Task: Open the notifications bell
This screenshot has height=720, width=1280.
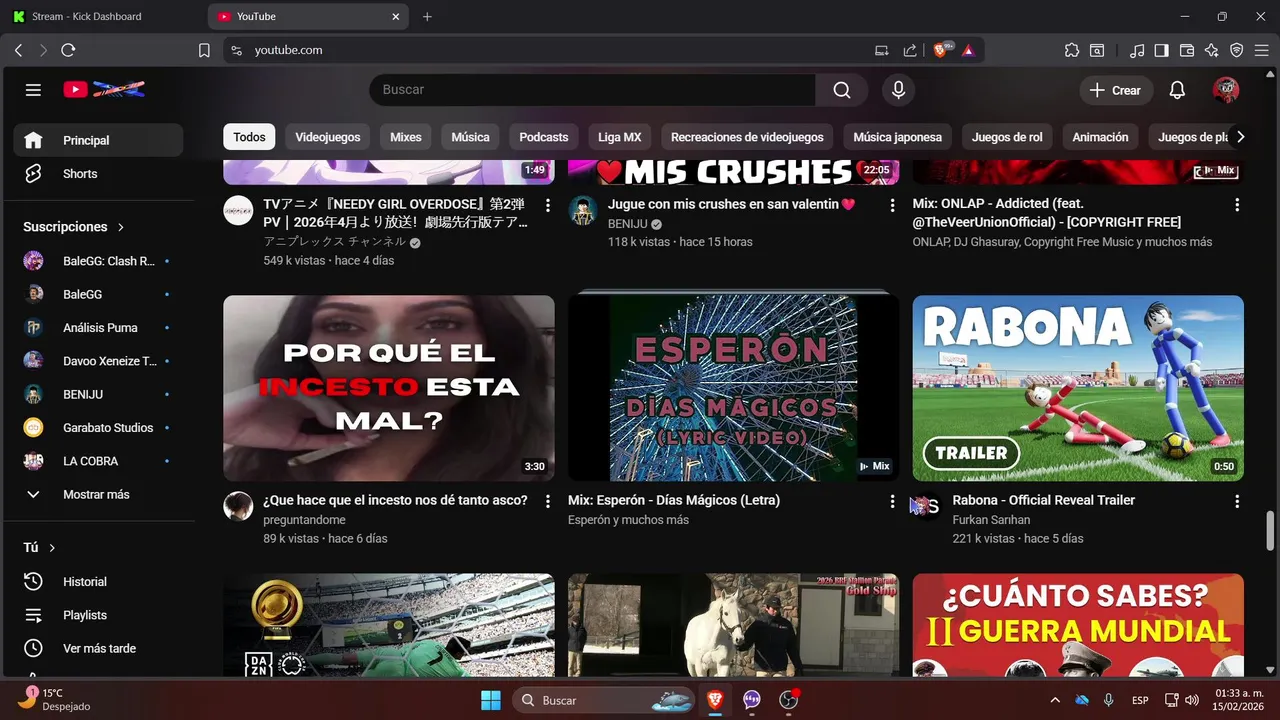Action: click(1177, 90)
